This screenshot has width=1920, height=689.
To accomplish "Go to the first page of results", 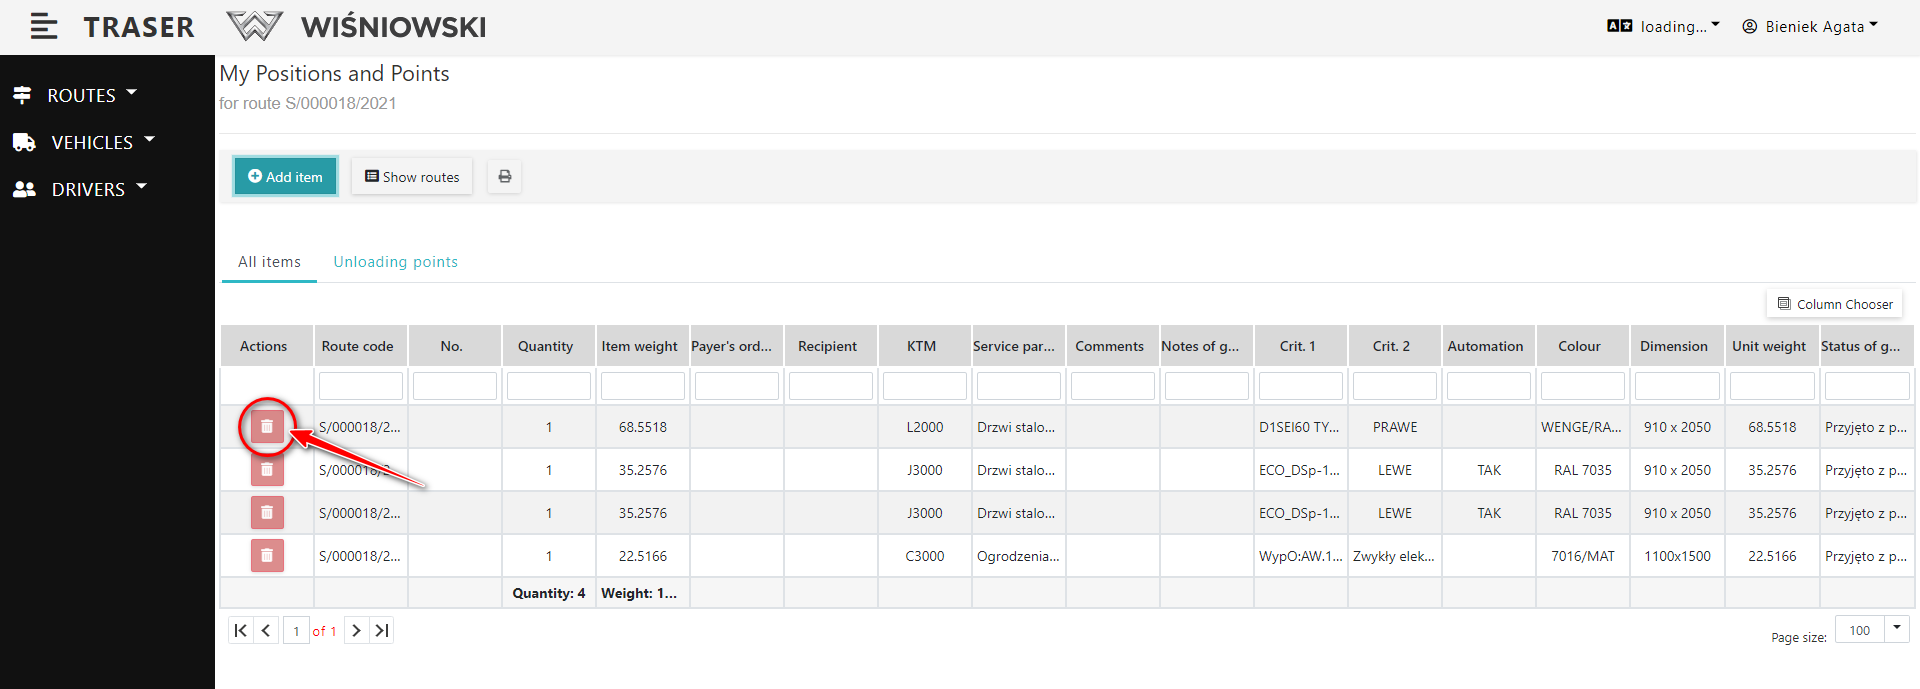I will tap(240, 630).
